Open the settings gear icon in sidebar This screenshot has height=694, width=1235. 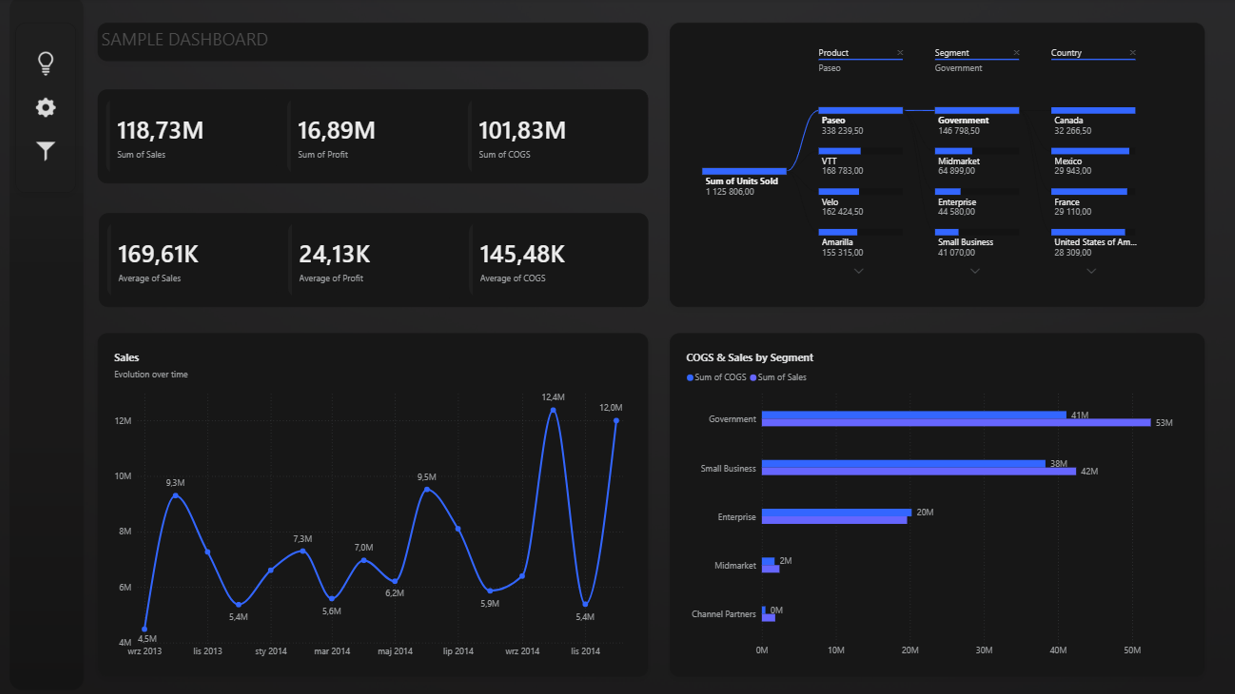click(46, 107)
